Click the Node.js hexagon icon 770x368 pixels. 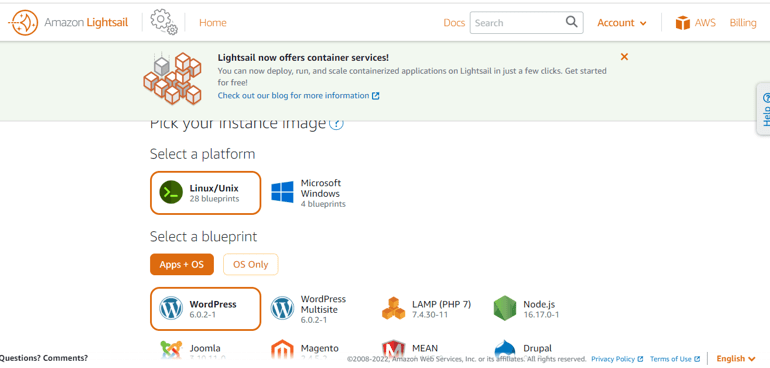[x=505, y=309]
